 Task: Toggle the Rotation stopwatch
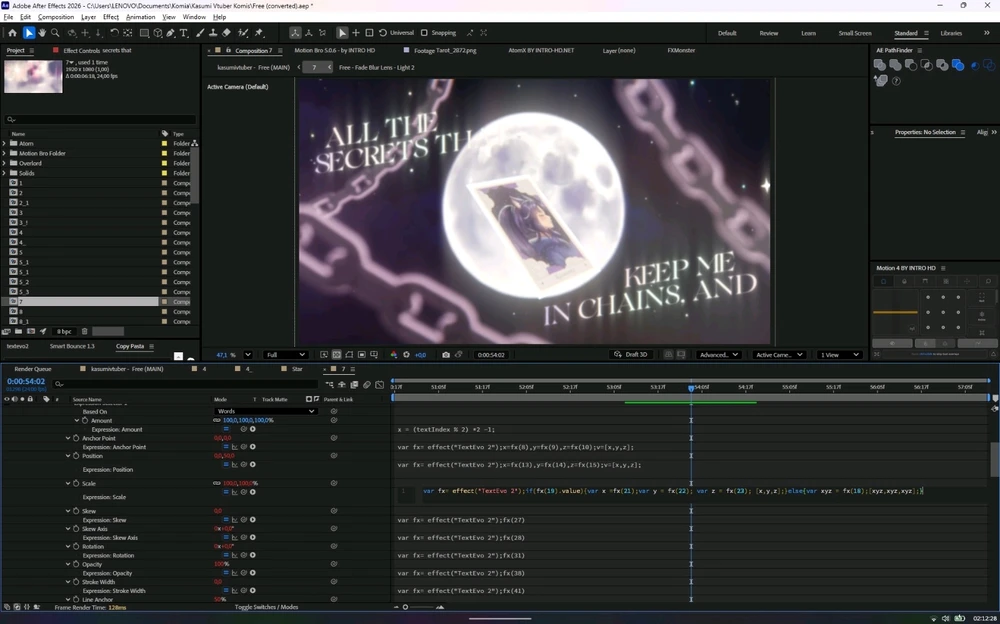[76, 547]
